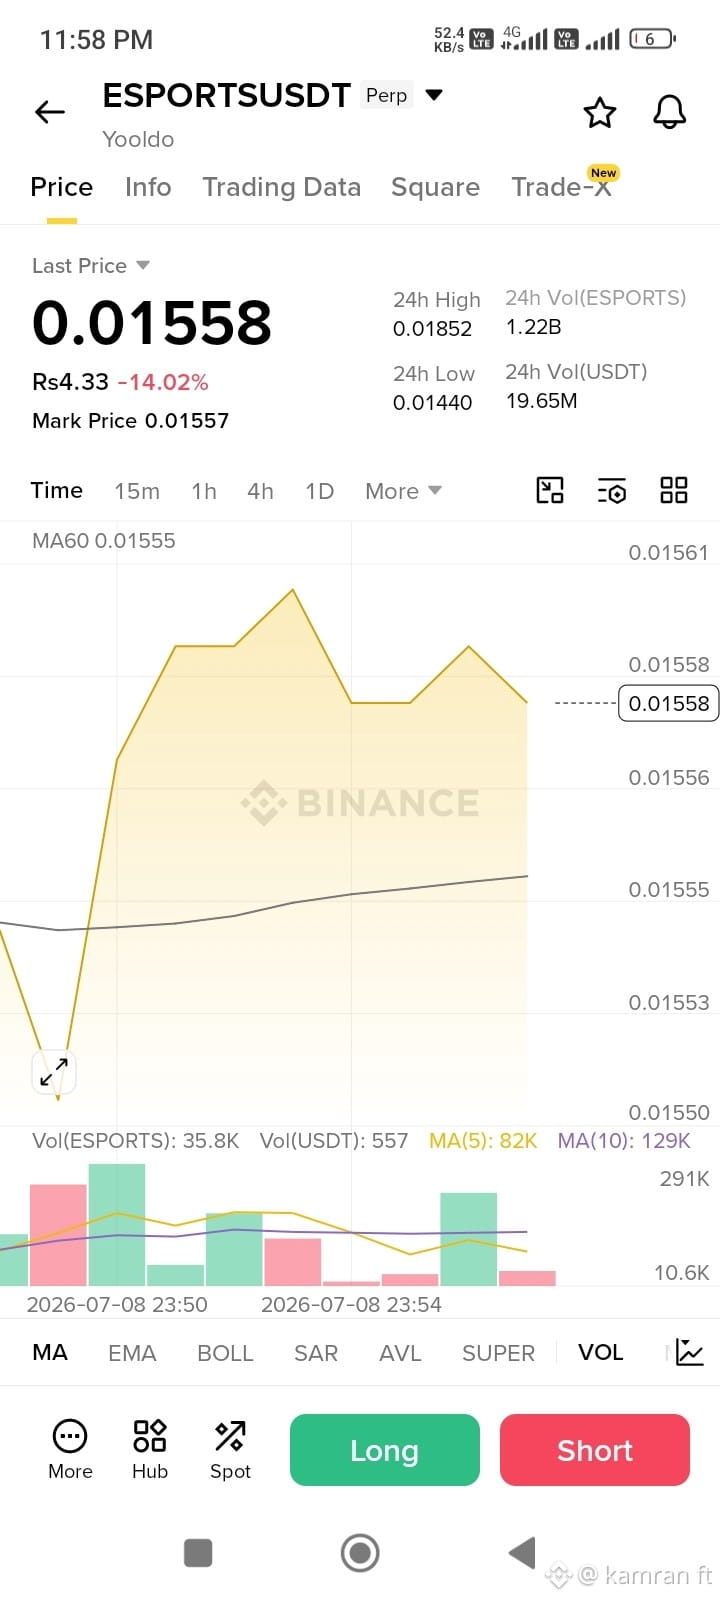Image resolution: width=720 pixels, height=1600 pixels.
Task: Switch to the Trading Data tab
Action: [x=281, y=187]
